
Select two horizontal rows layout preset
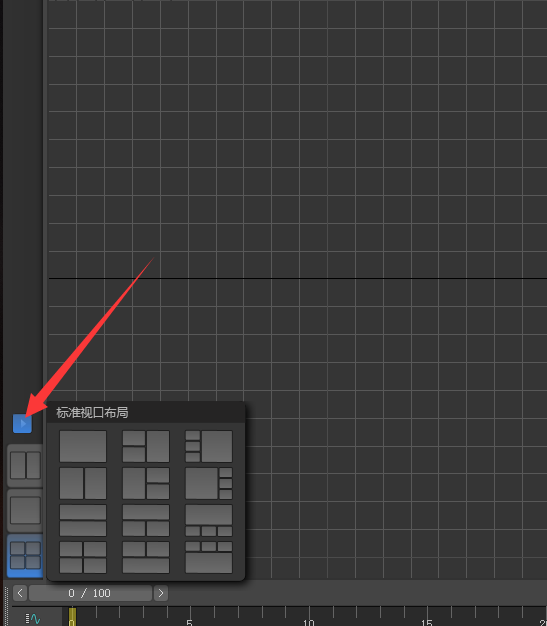pyautogui.click(x=83, y=520)
